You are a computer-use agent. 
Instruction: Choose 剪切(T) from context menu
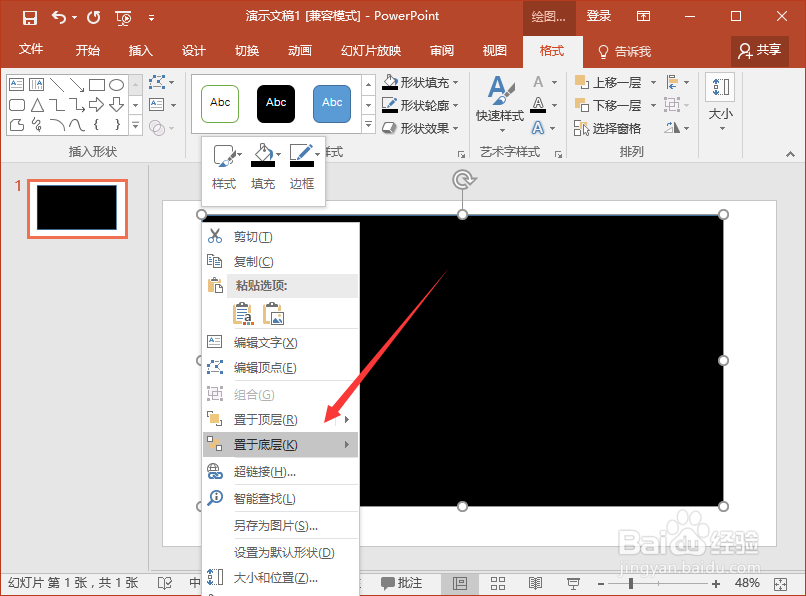[x=281, y=237]
